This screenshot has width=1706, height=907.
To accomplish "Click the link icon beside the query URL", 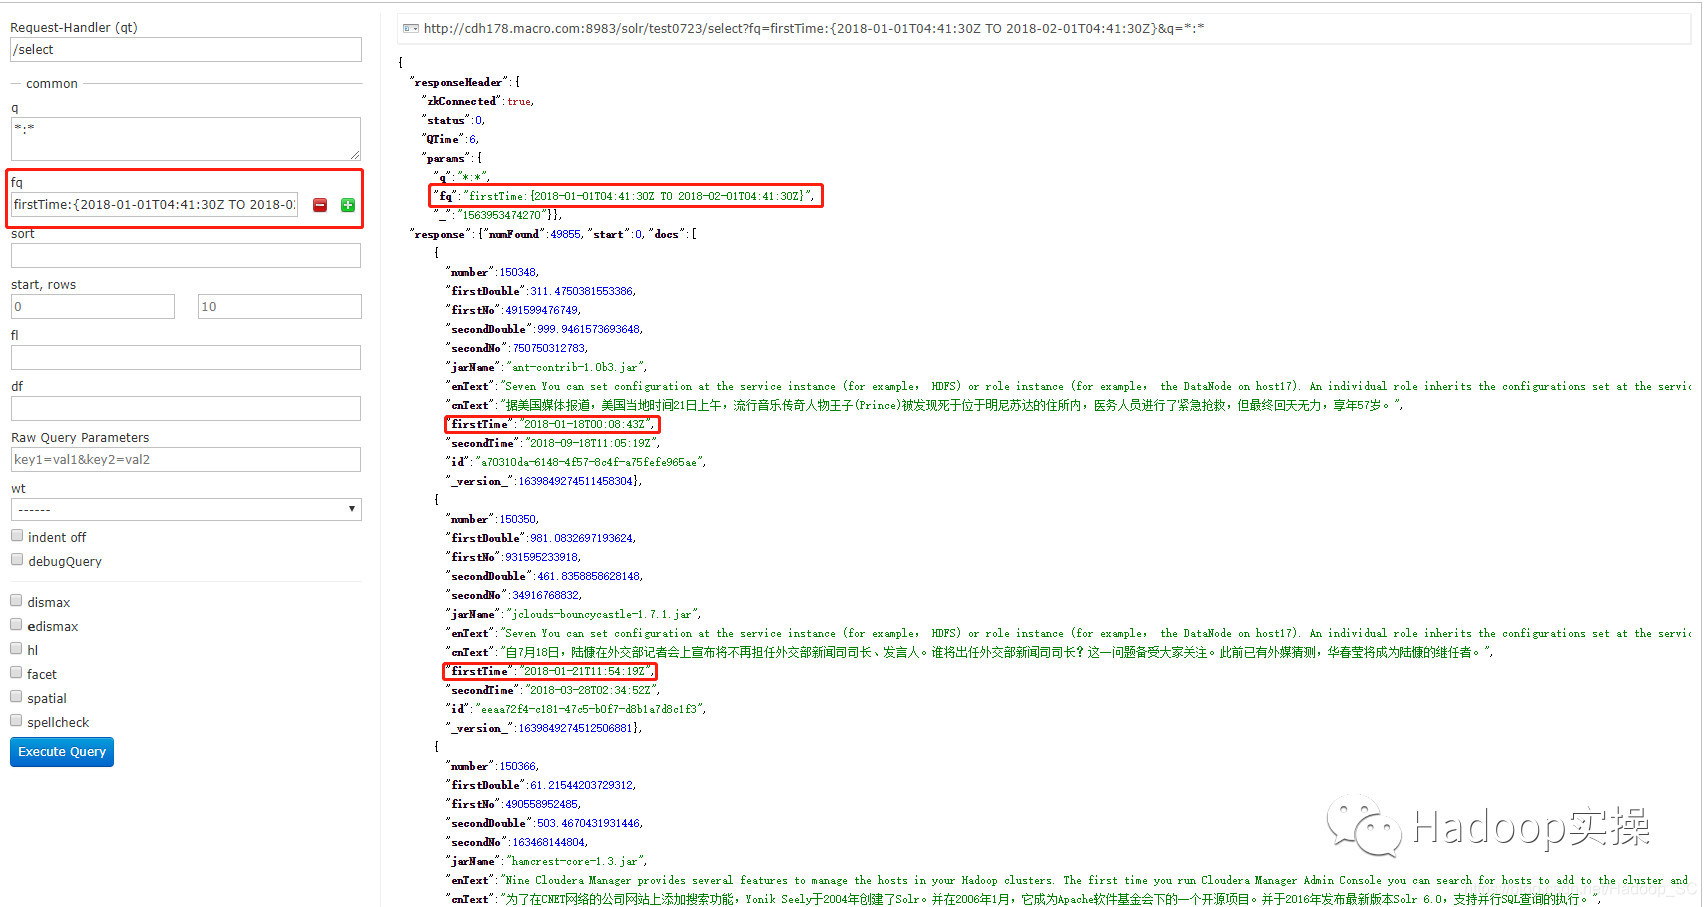I will [x=410, y=28].
